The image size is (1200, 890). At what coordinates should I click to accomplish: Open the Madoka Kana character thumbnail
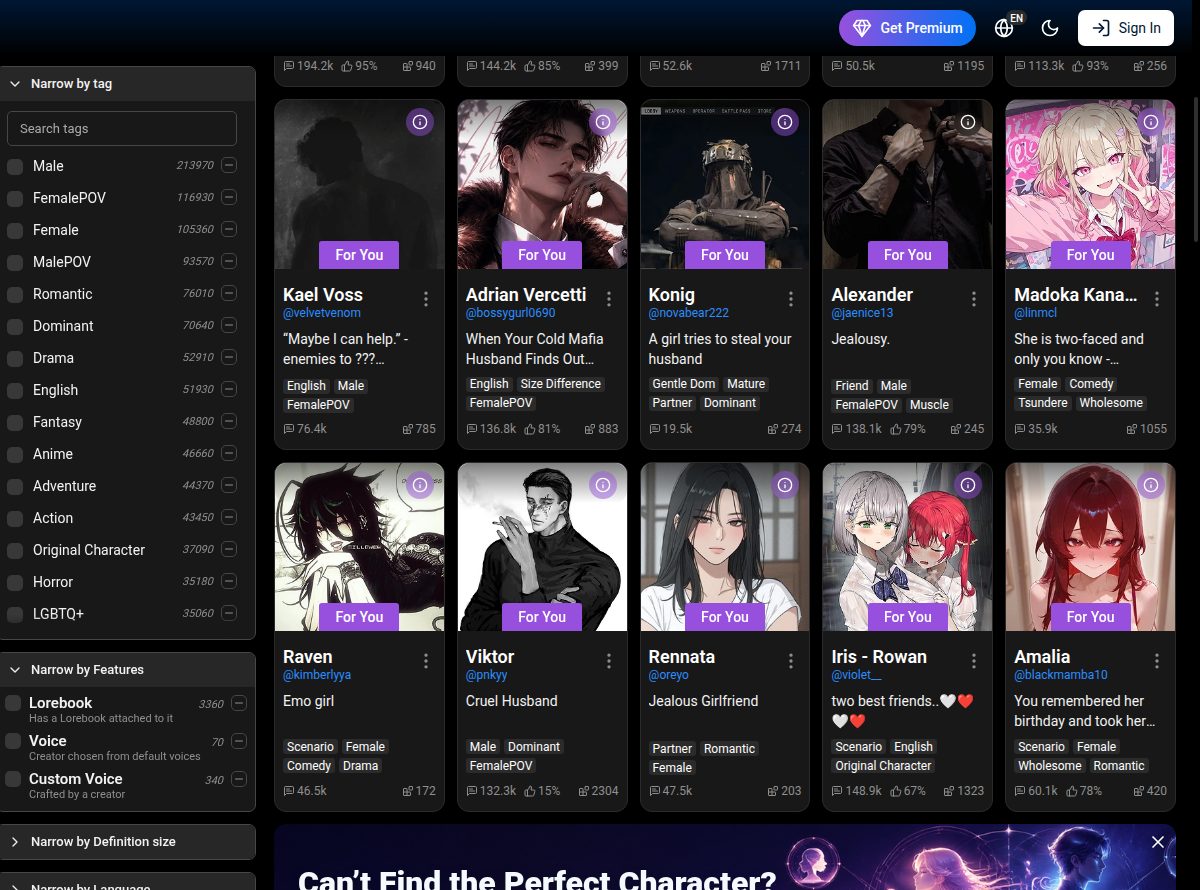pyautogui.click(x=1090, y=184)
